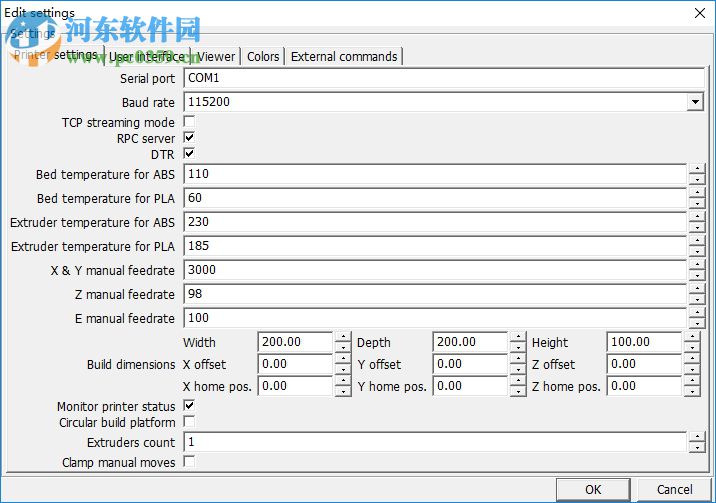
Task: Click Bed temperature for PLA field
Action: (x=435, y=198)
